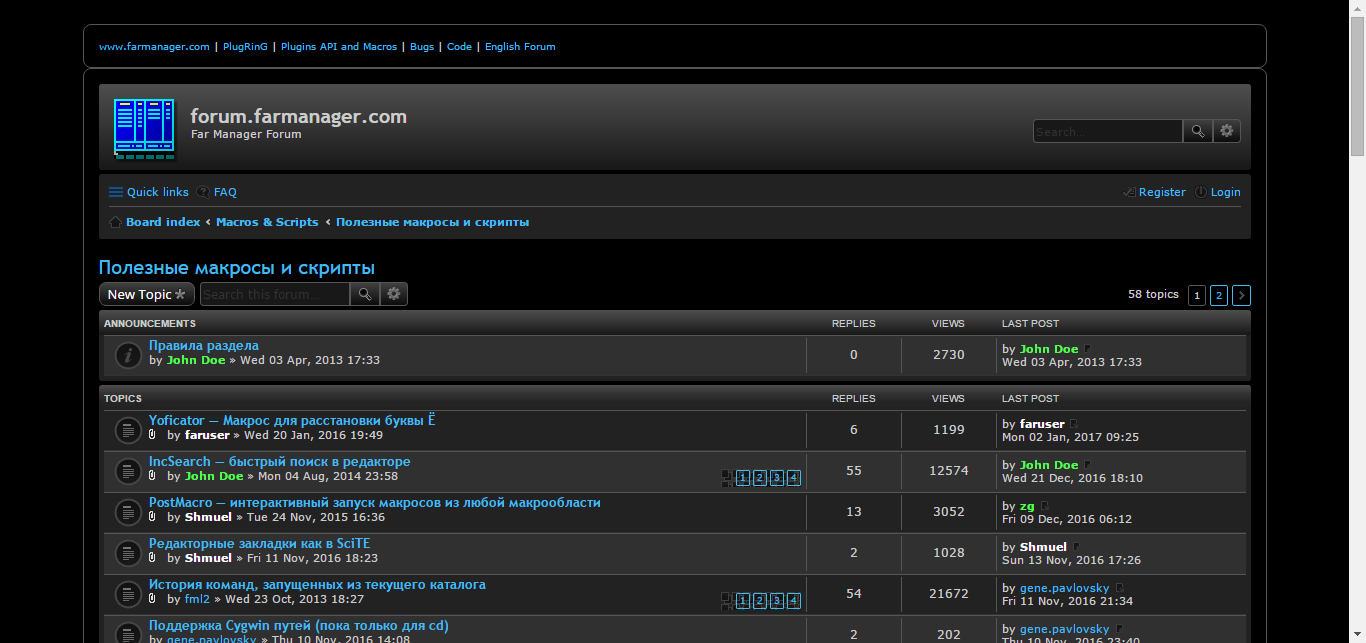This screenshot has width=1366, height=643.
Task: Click the home icon in breadcrumb bar
Action: [115, 221]
